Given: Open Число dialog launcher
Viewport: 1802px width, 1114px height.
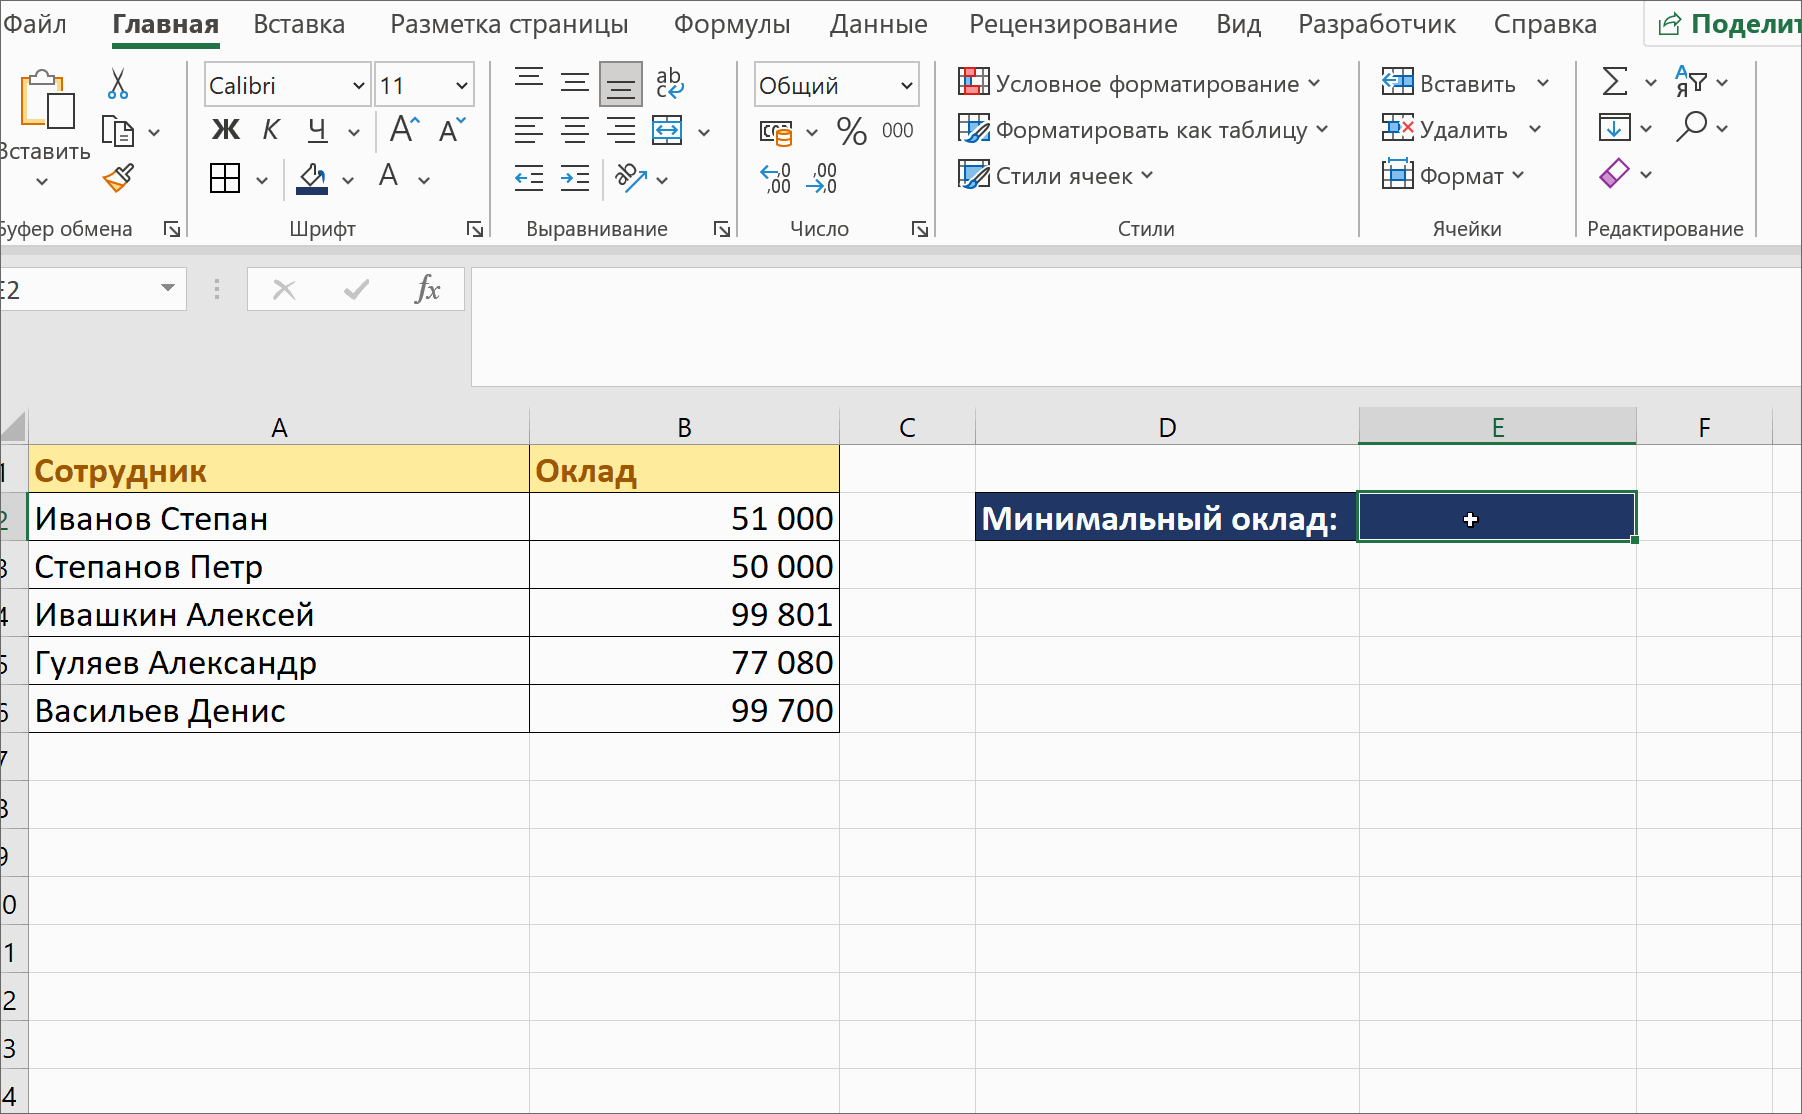Looking at the screenshot, I should point(920,229).
